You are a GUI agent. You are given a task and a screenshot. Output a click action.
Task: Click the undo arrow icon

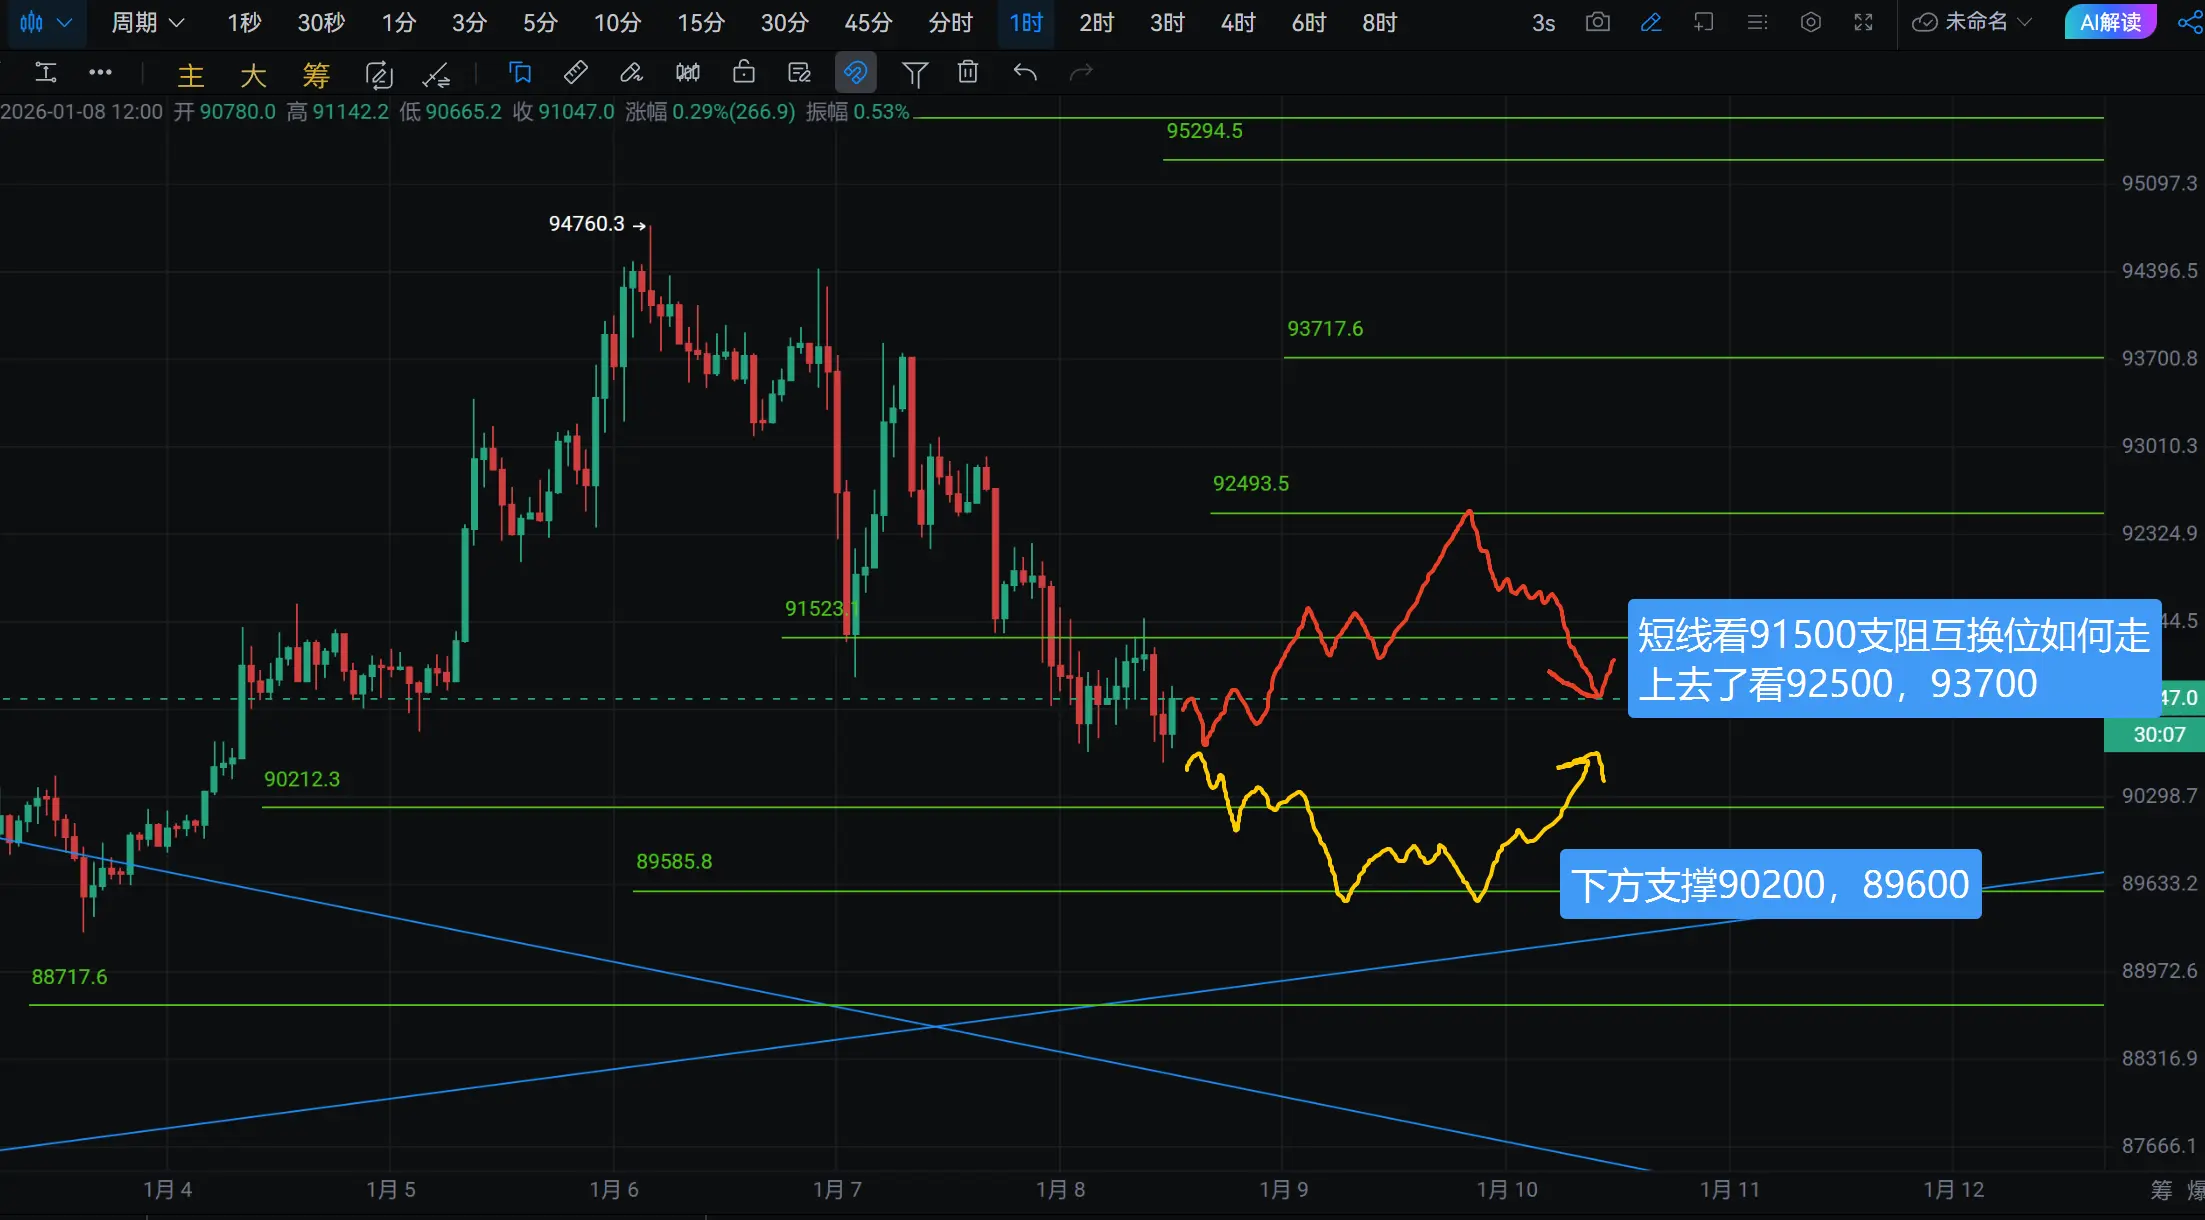1025,72
